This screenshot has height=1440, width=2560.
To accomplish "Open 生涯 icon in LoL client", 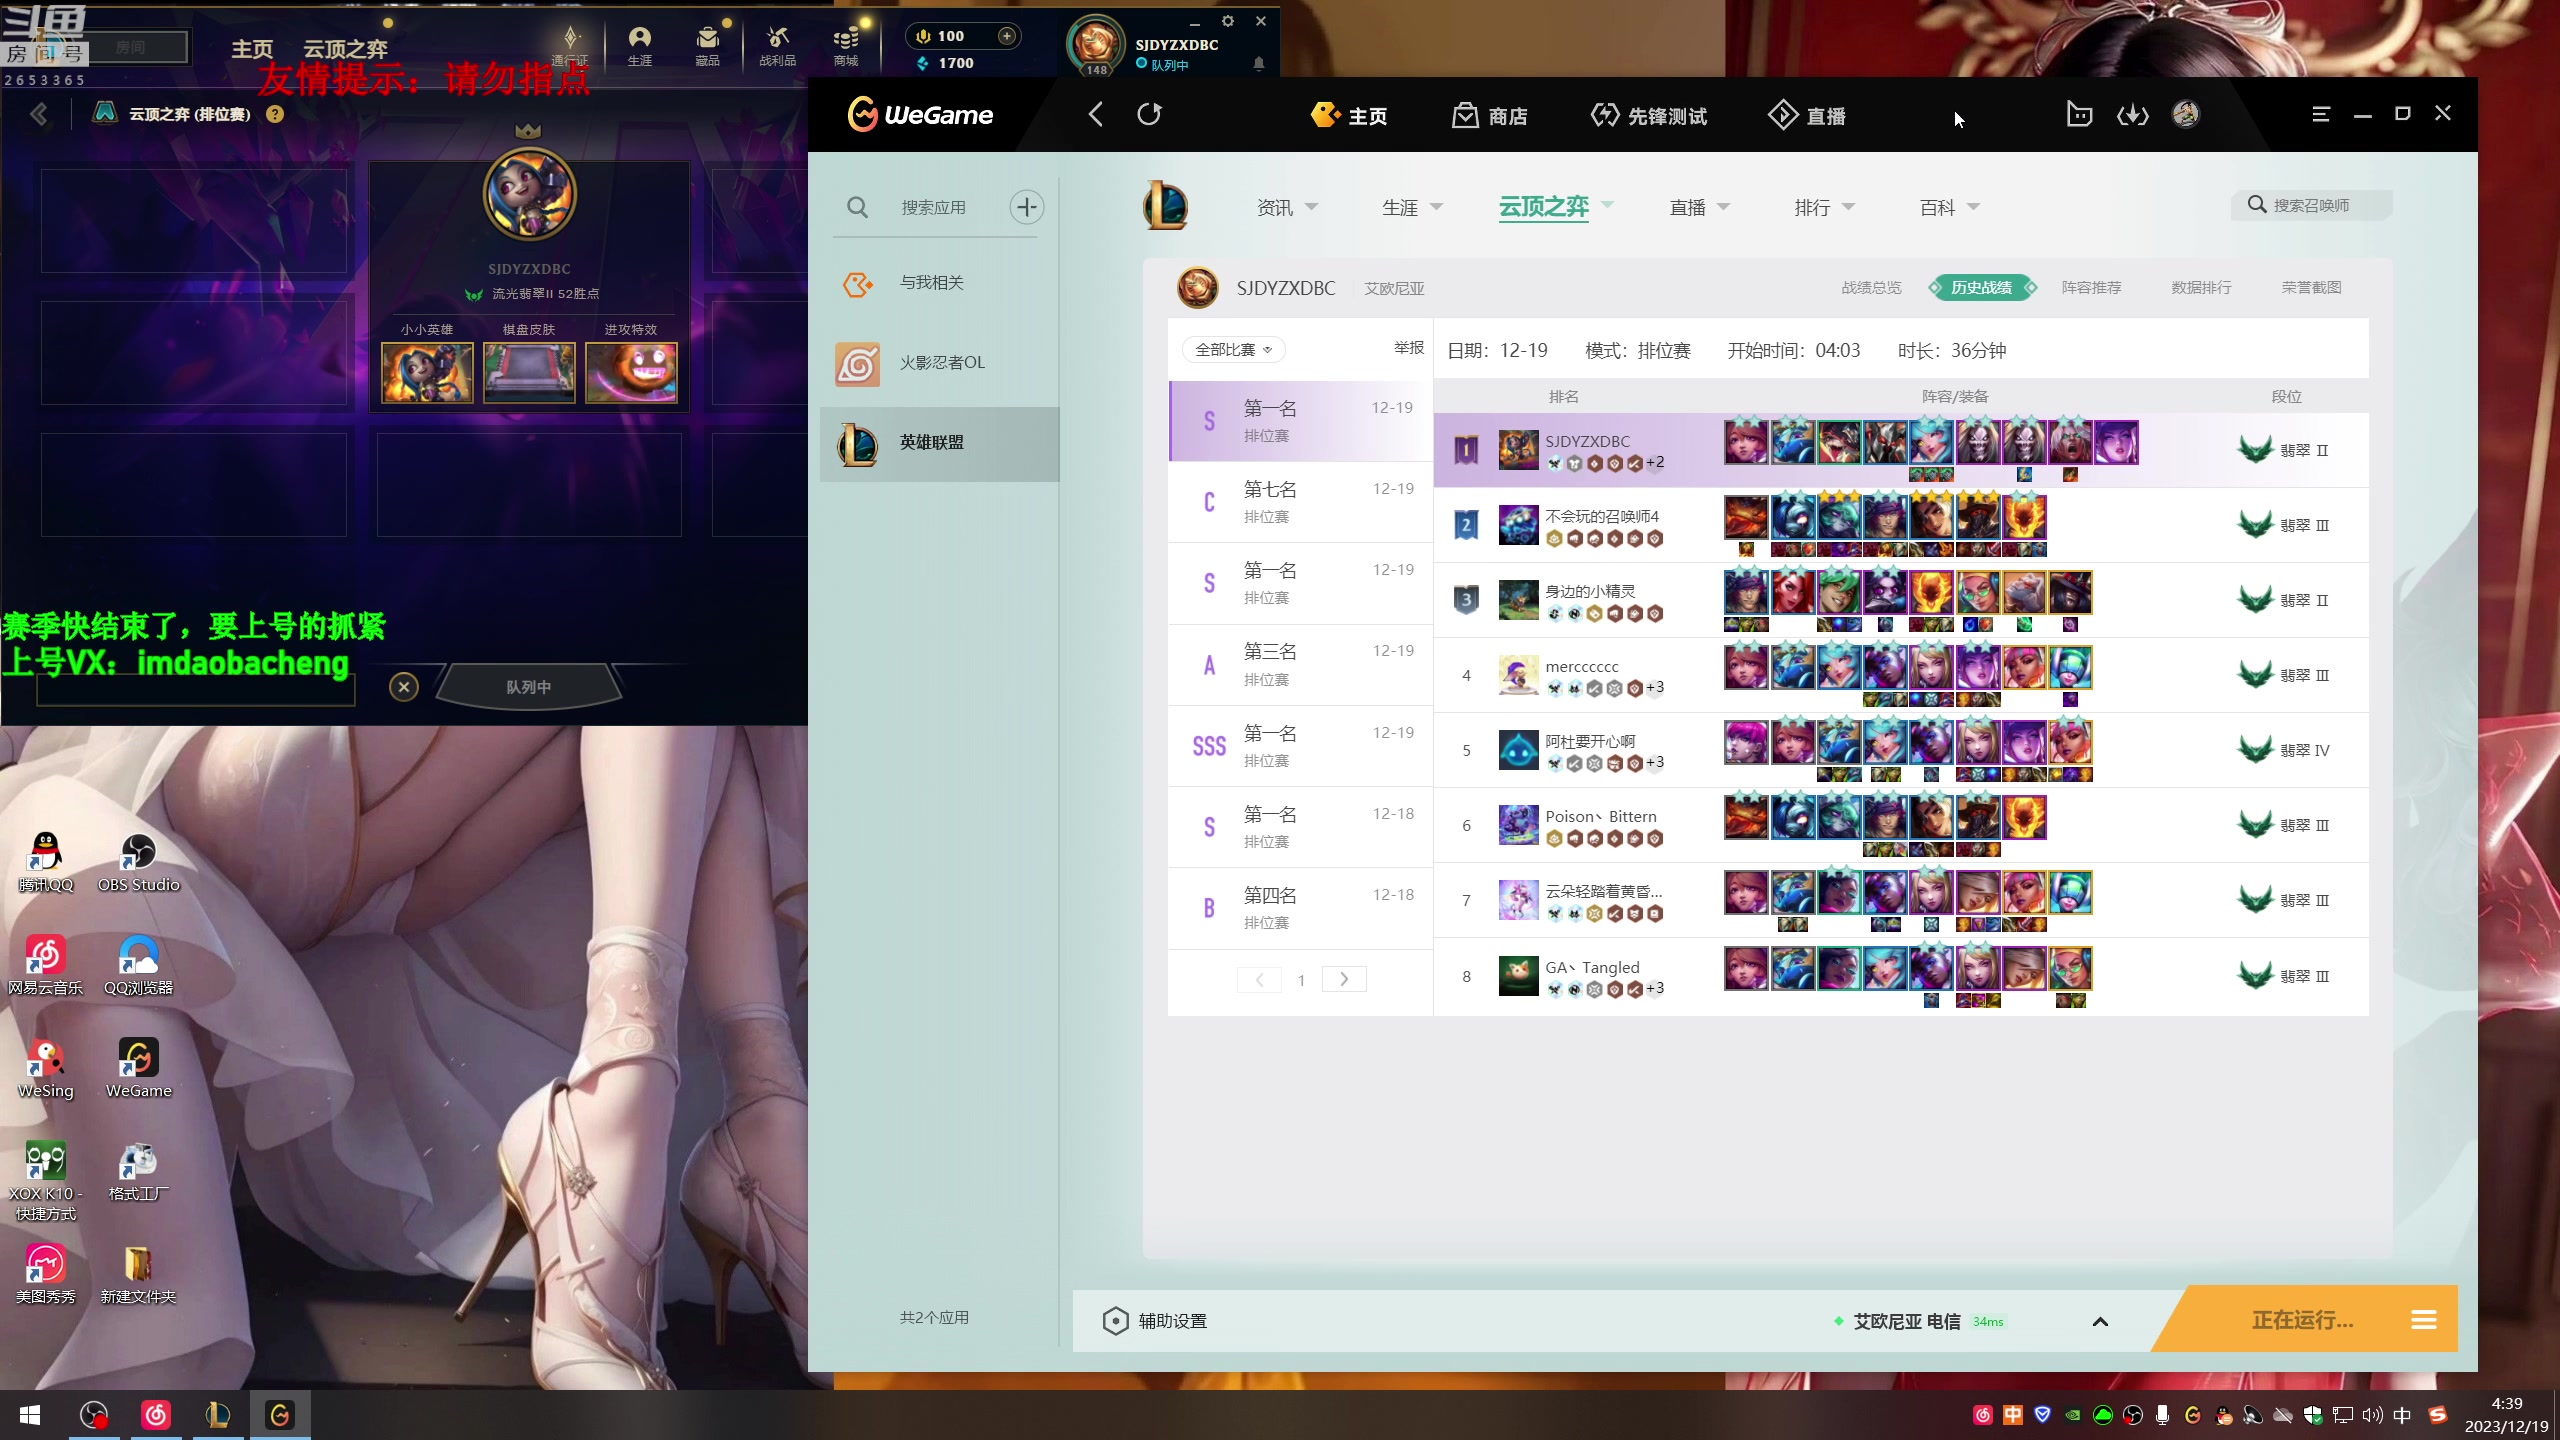I will (639, 46).
